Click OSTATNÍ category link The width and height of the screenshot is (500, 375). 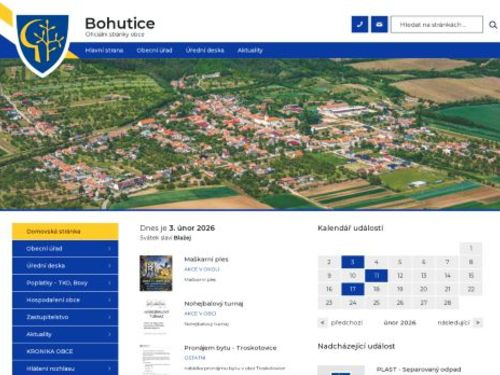coord(195,358)
